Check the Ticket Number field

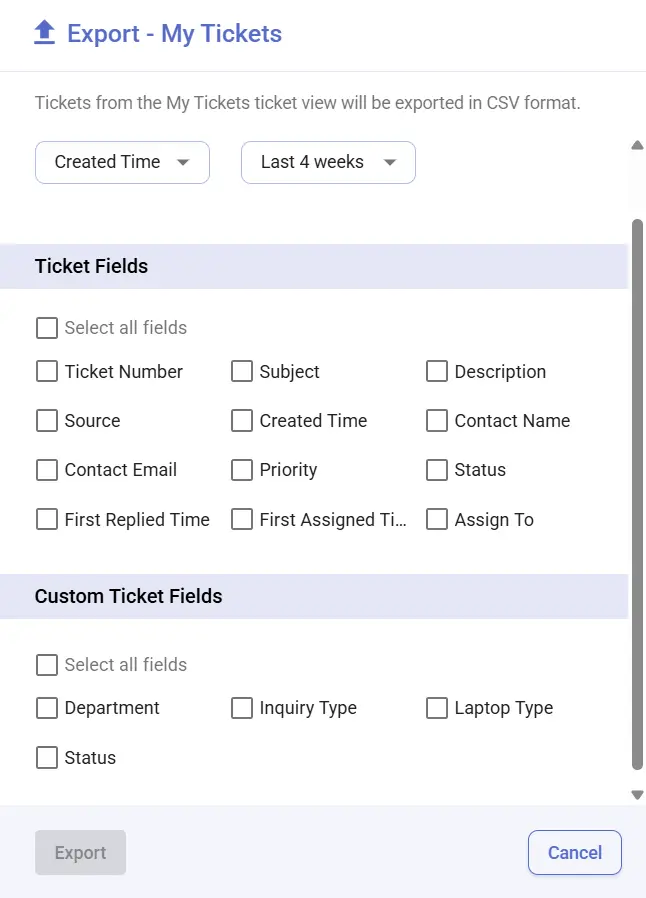(x=46, y=371)
